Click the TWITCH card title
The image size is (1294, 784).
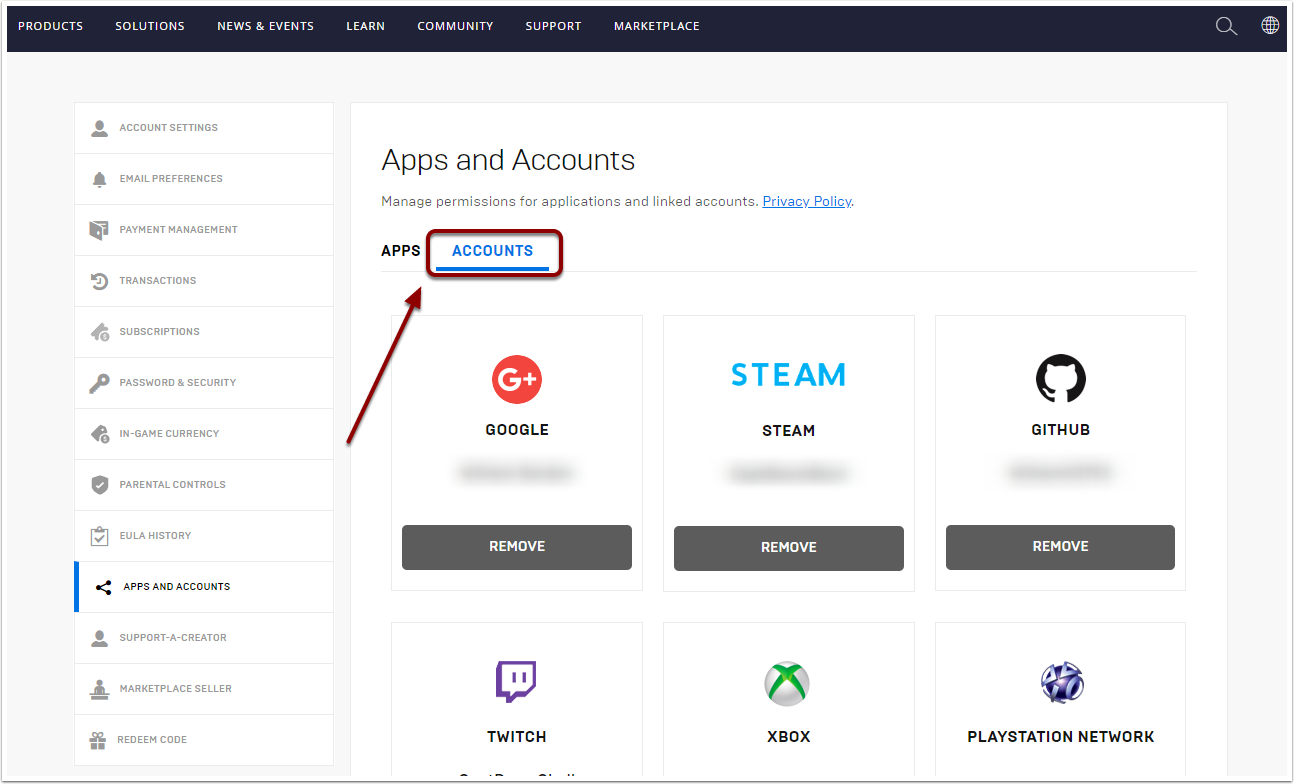tap(517, 737)
